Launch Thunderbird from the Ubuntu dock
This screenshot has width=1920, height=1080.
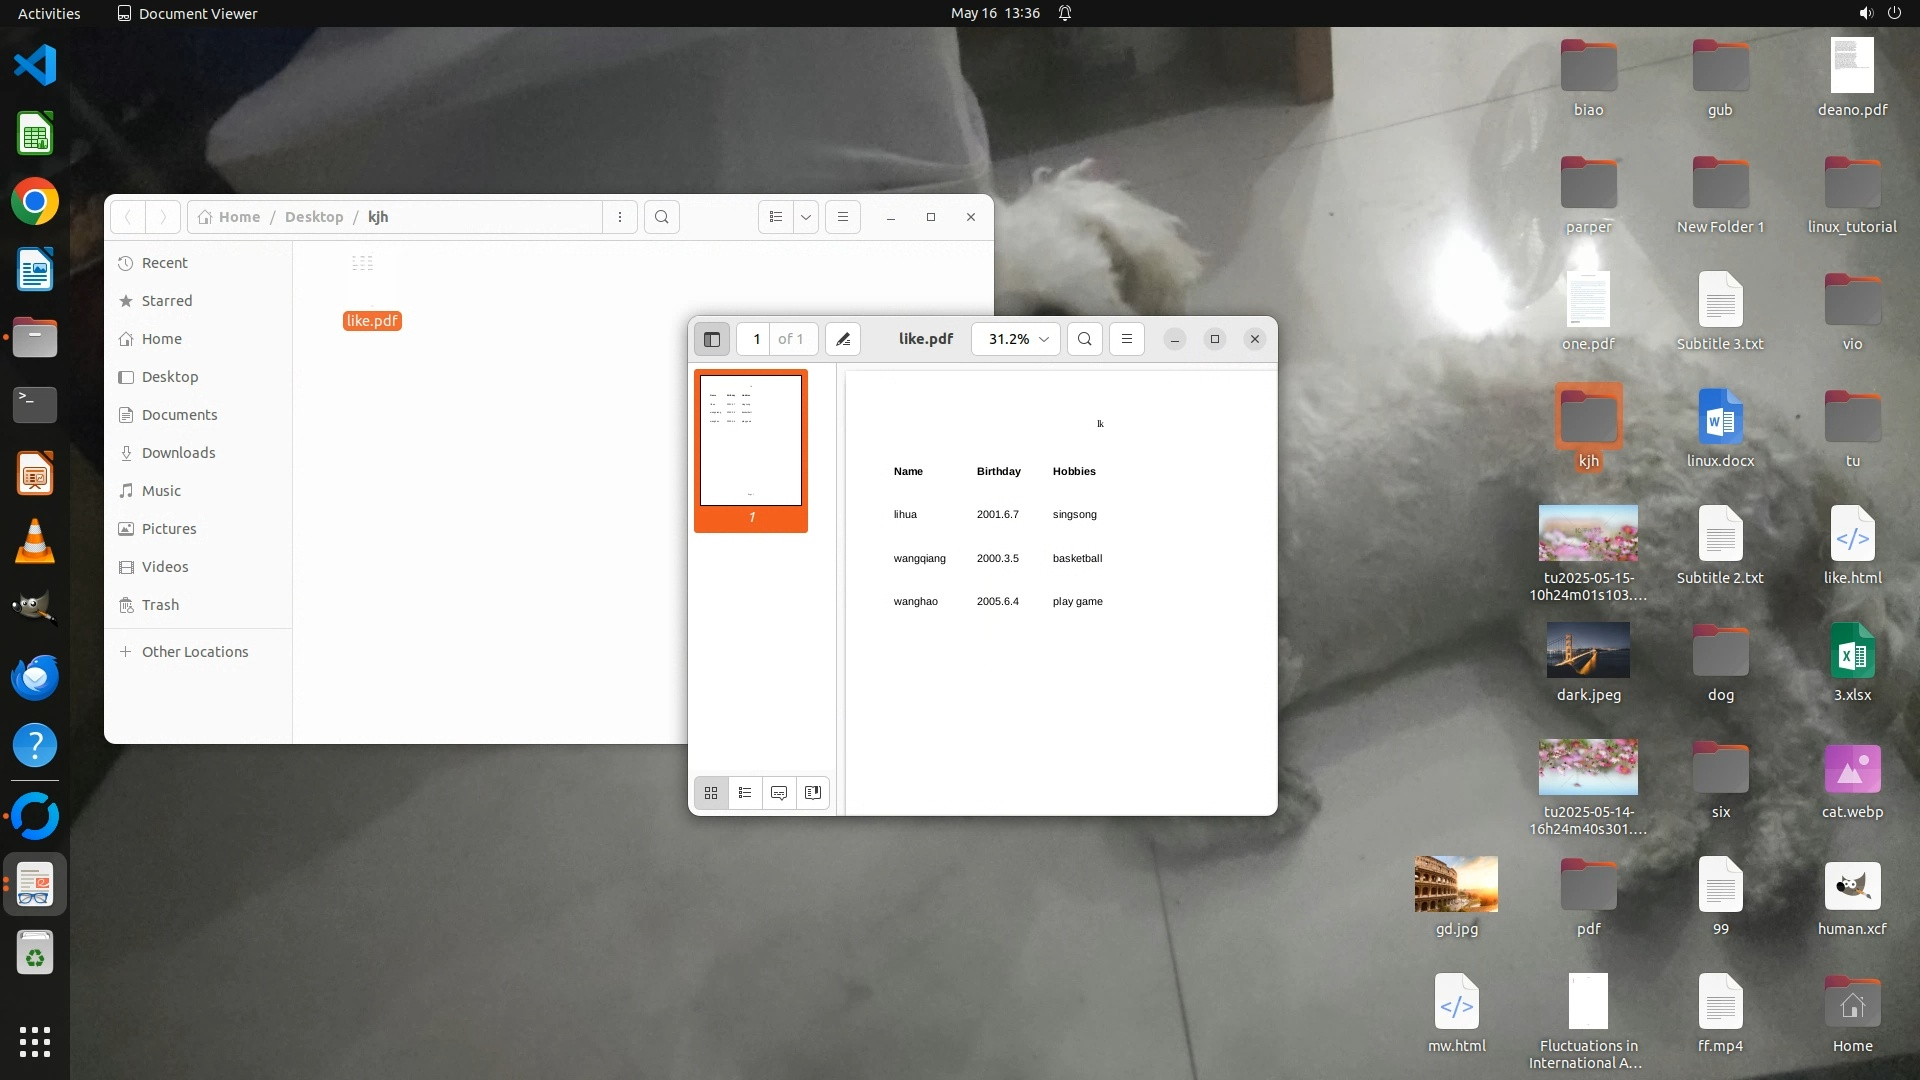pos(35,678)
